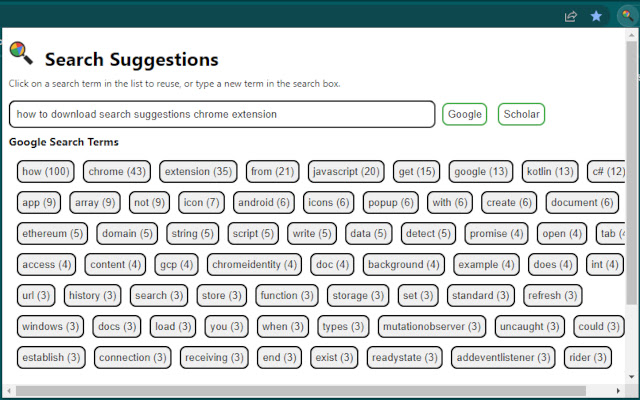The height and width of the screenshot is (400, 640).
Task: Choose the 'kotlin (13)' term
Action: point(550,171)
